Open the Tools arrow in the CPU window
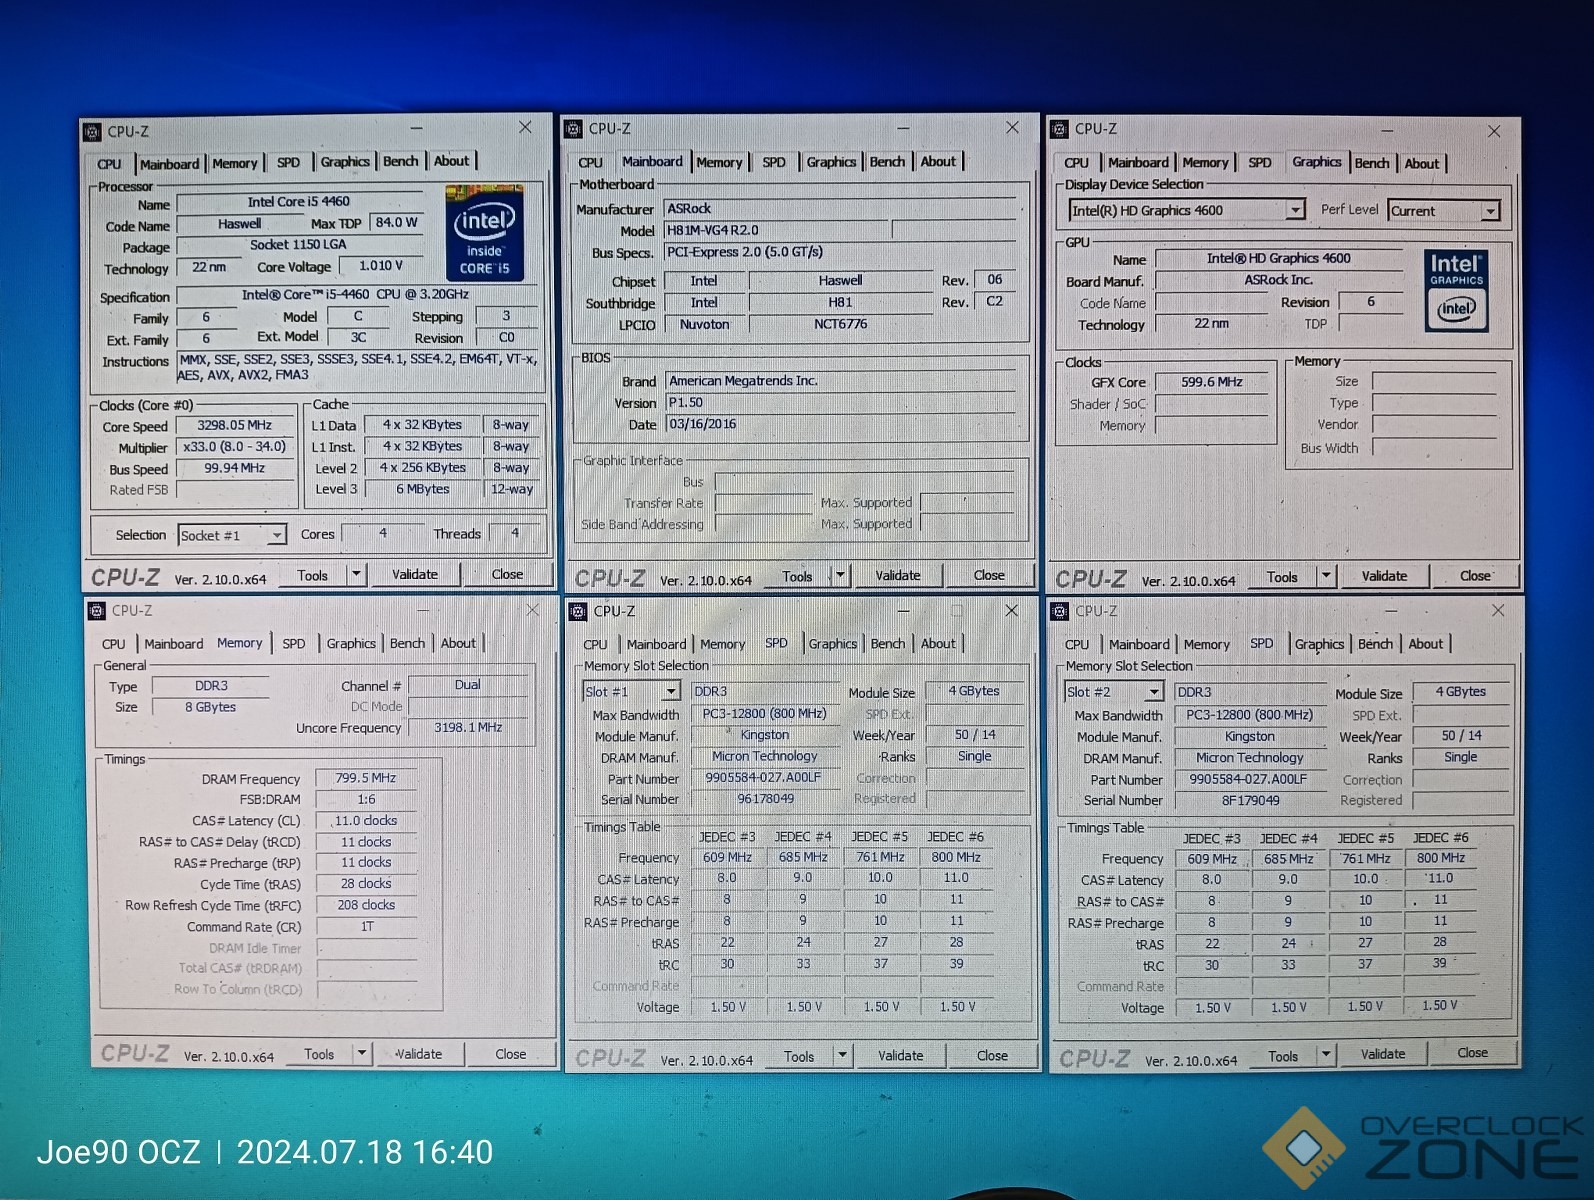 pyautogui.click(x=357, y=574)
